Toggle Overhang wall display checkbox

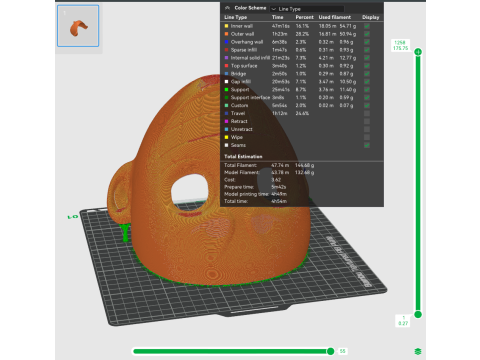pos(367,42)
